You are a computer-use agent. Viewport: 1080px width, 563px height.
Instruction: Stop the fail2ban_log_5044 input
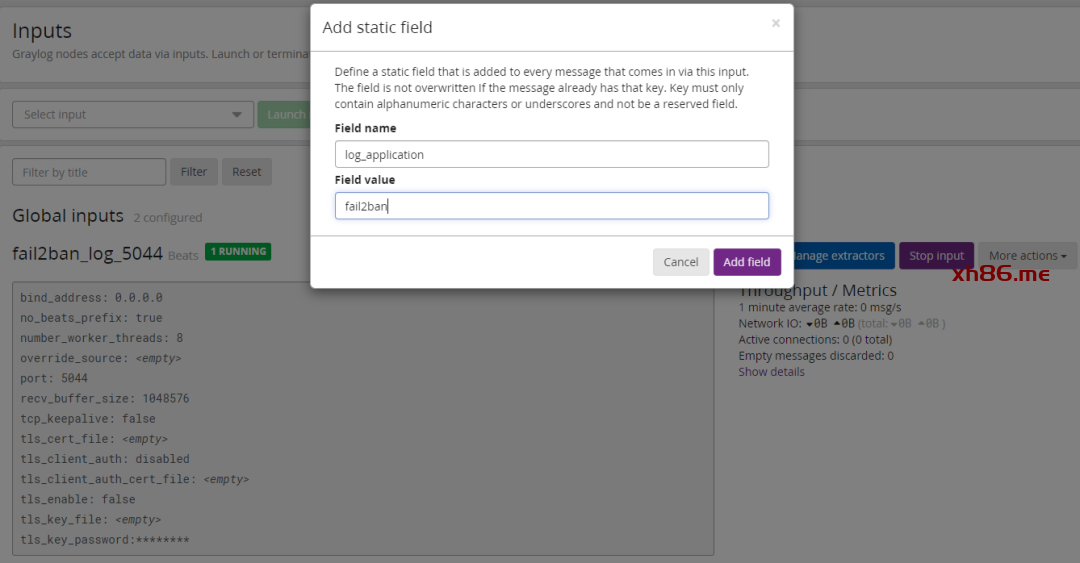935,256
